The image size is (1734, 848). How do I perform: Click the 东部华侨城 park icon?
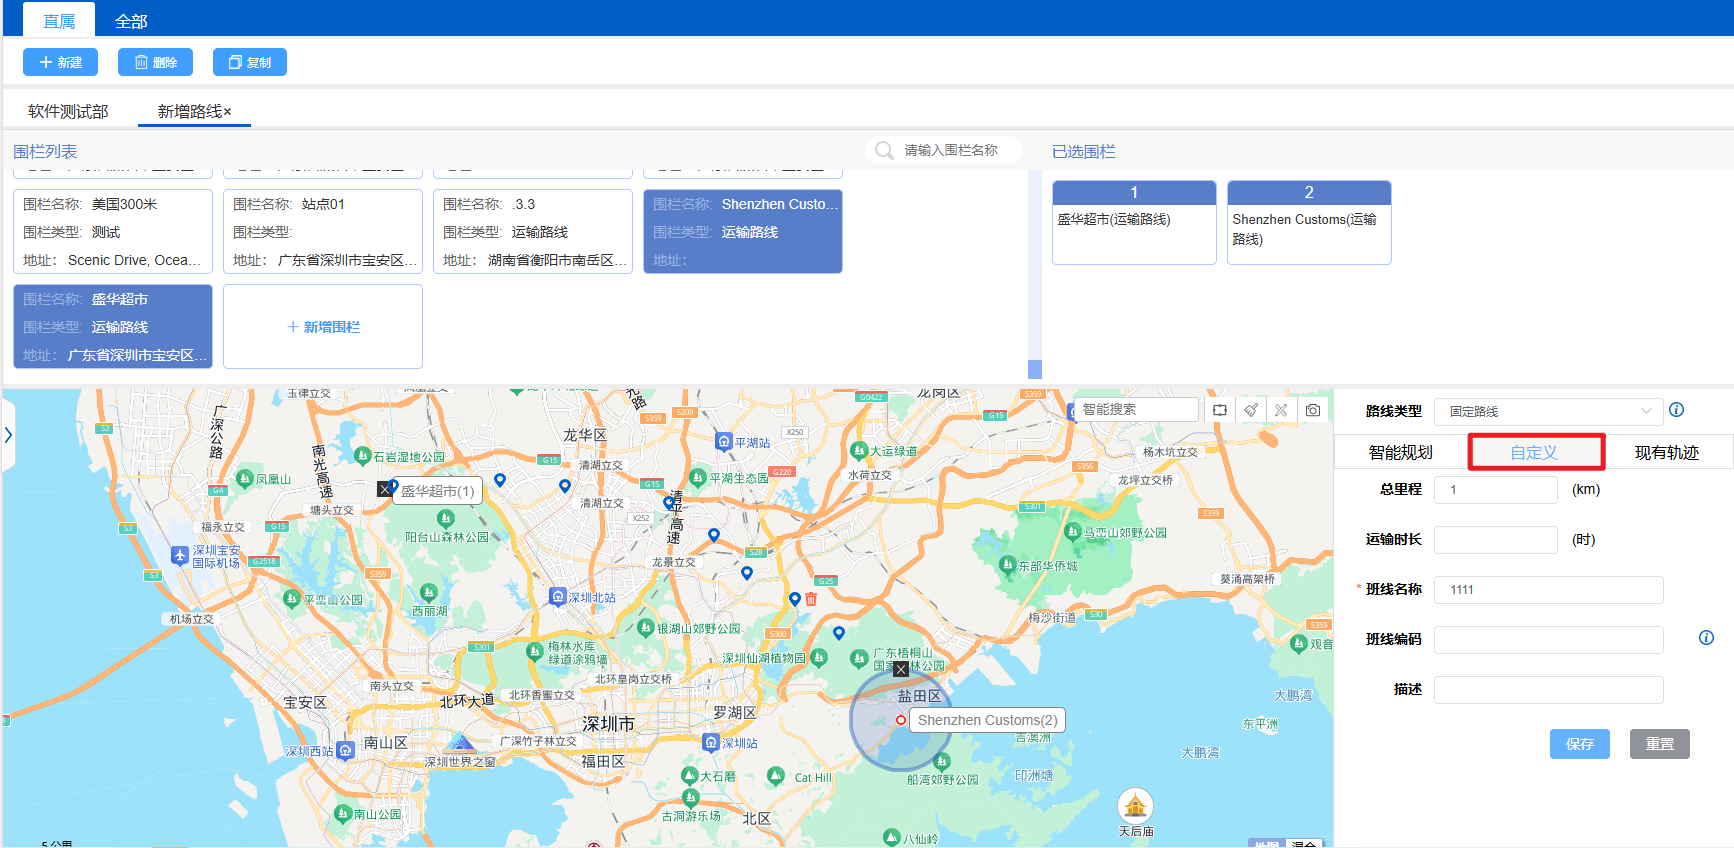tap(1007, 564)
